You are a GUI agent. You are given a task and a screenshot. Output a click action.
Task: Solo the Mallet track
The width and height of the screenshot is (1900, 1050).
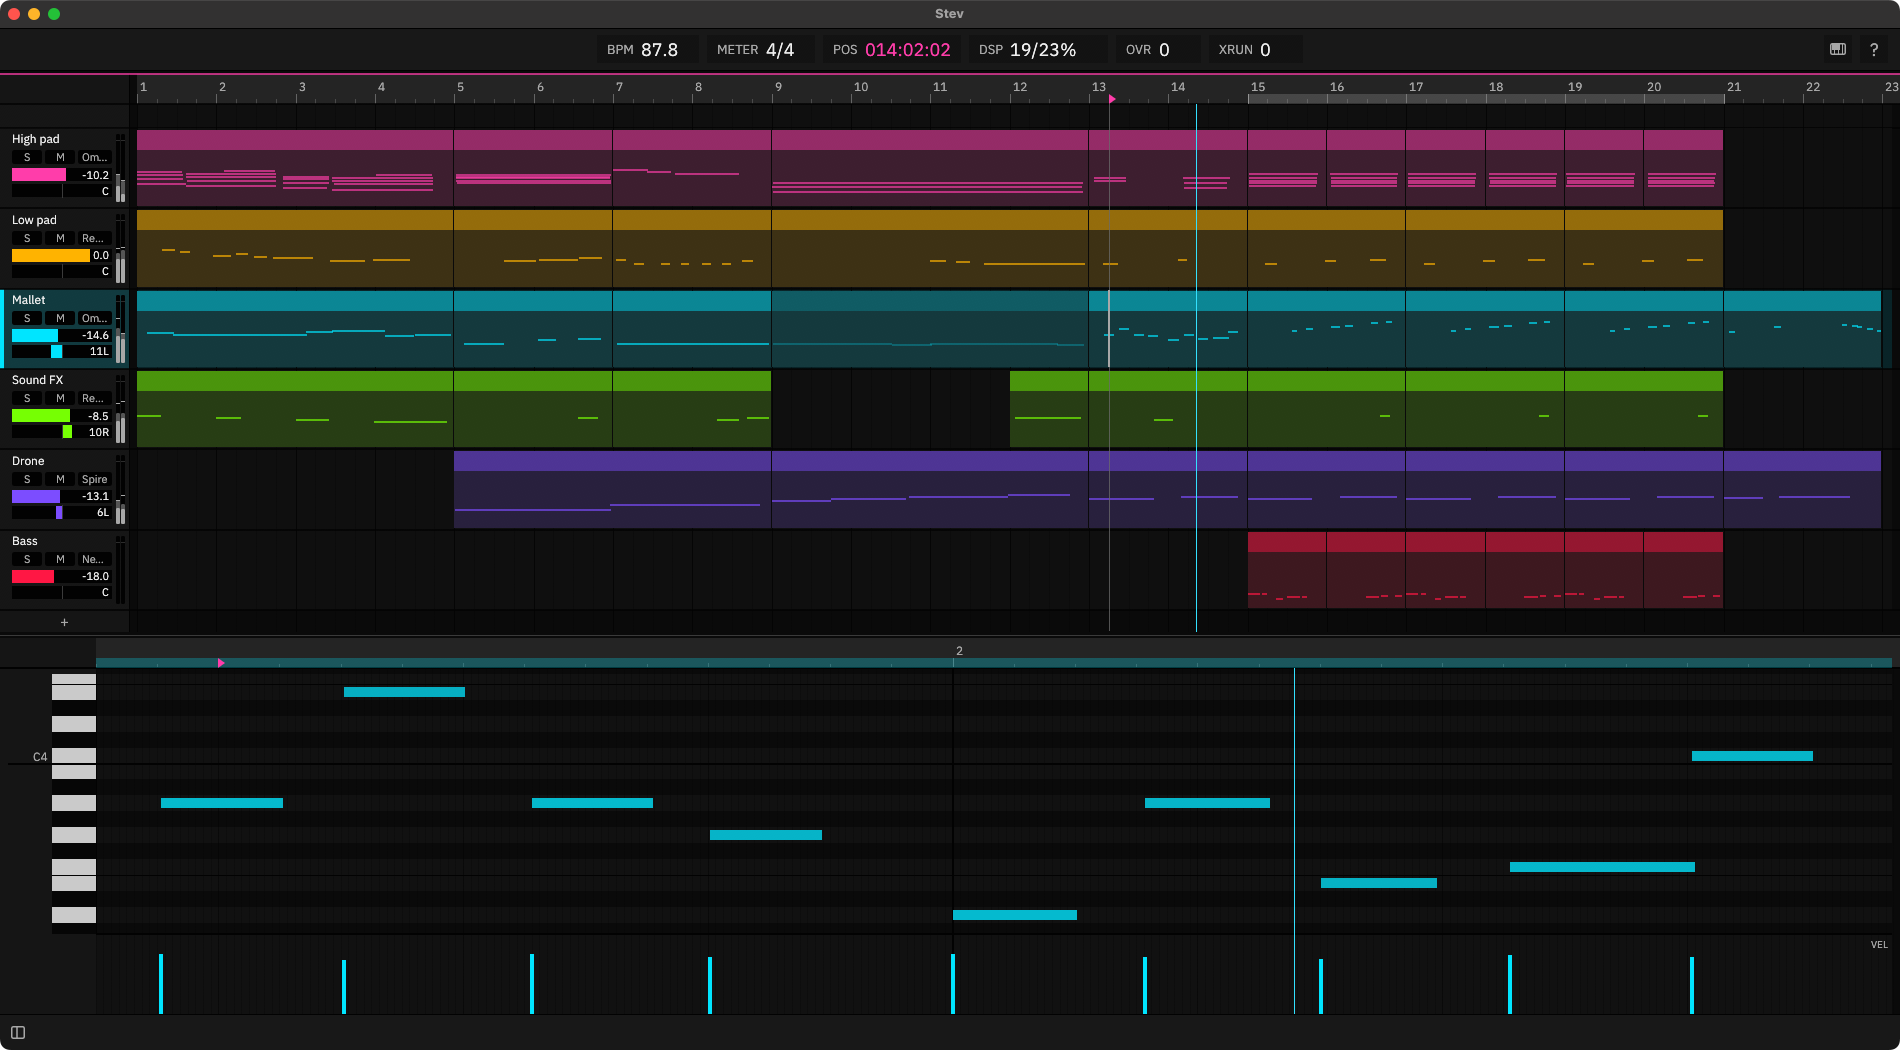pyautogui.click(x=27, y=318)
